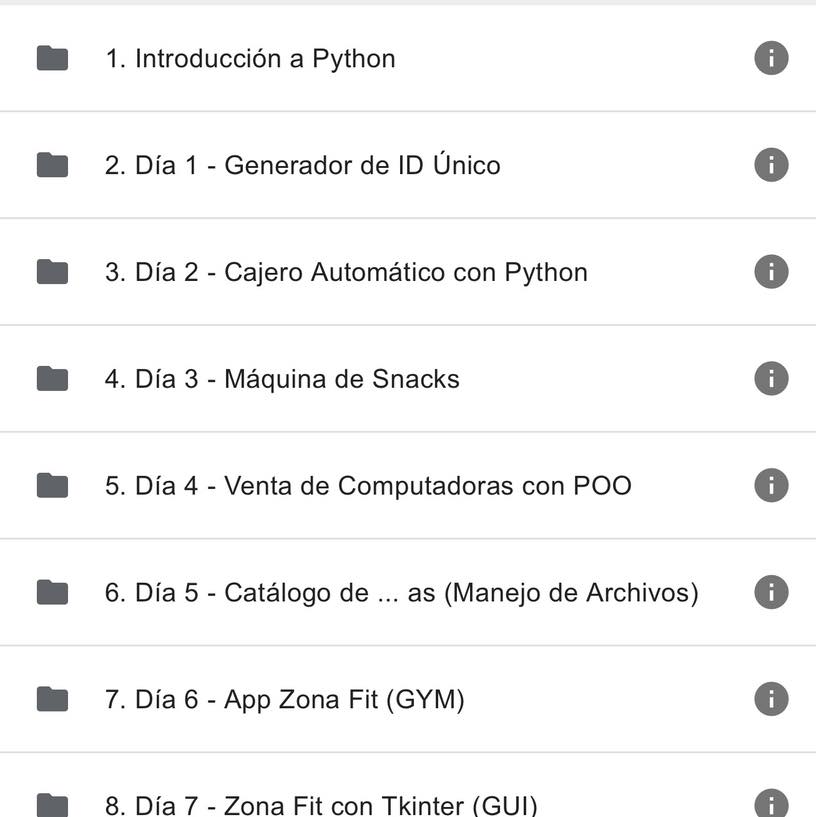This screenshot has height=817, width=816.
Task: Show details for Venta de Computadoras con POO
Action: [771, 485]
